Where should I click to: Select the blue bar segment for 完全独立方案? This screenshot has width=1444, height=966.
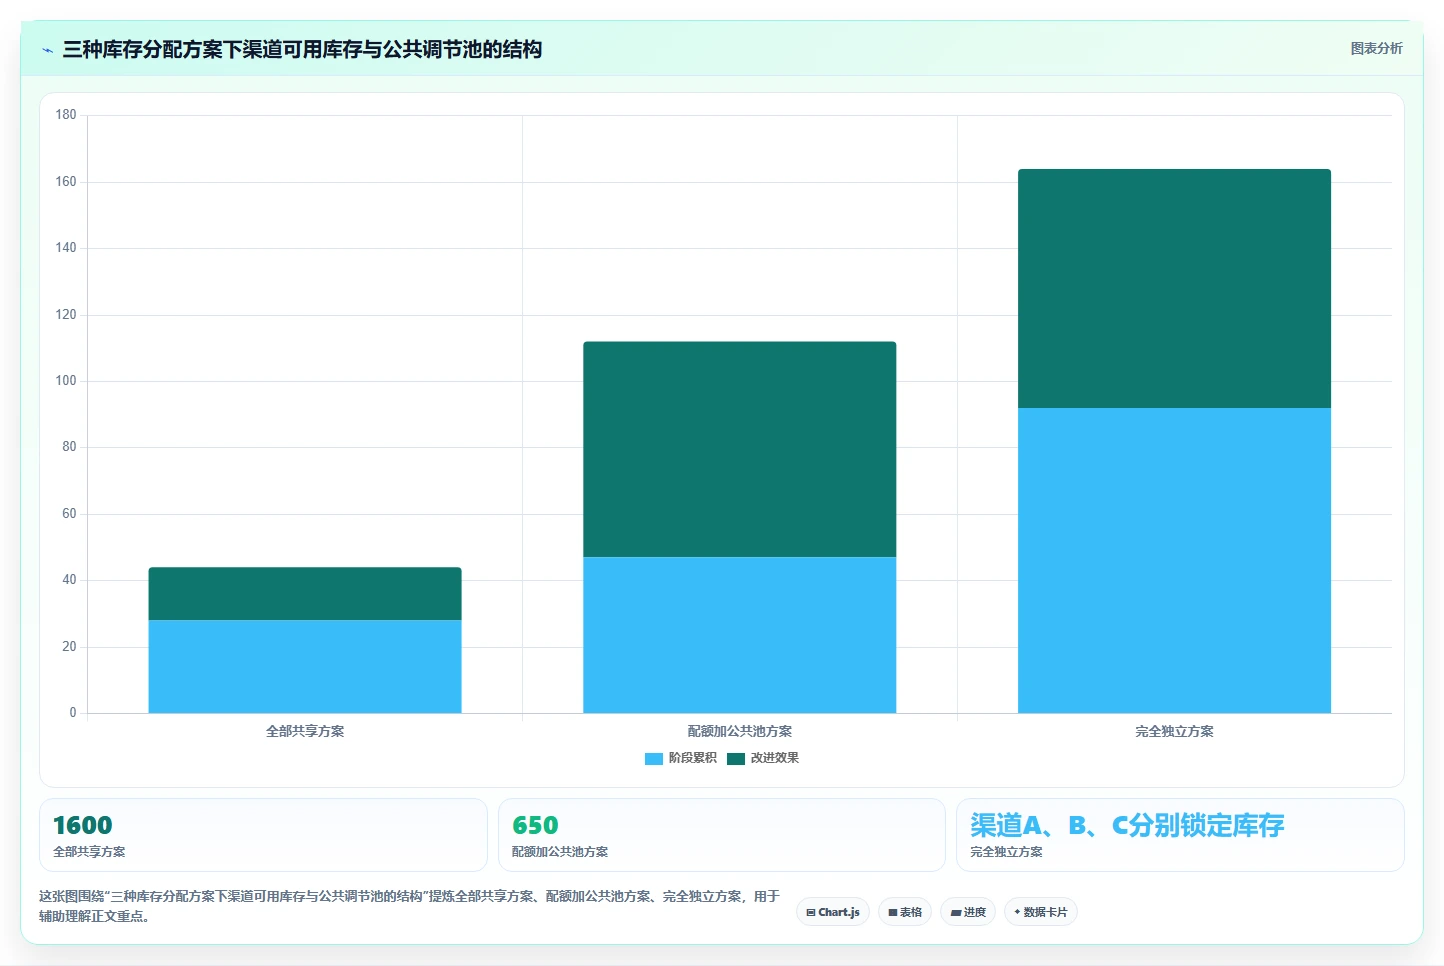[x=1174, y=560]
